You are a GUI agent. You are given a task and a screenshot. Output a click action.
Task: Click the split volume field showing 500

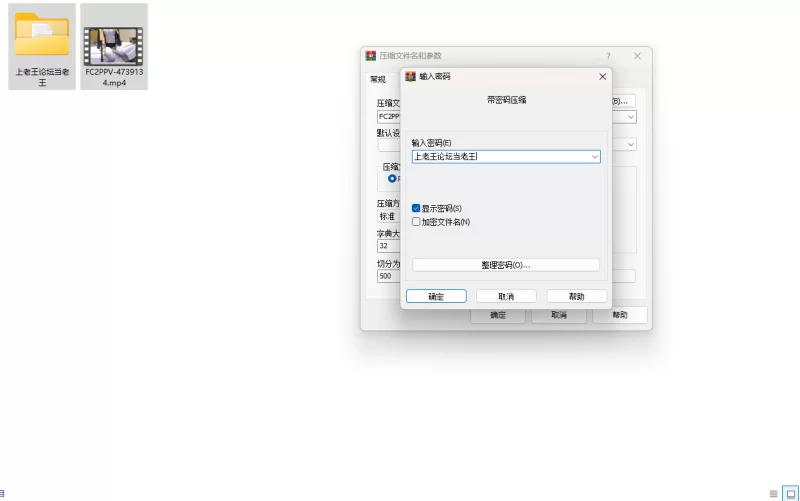[389, 276]
